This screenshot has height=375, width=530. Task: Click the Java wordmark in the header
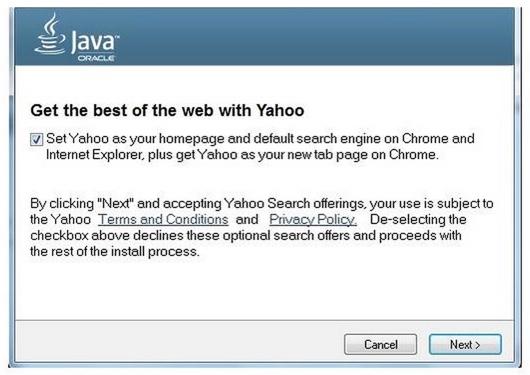[x=95, y=41]
